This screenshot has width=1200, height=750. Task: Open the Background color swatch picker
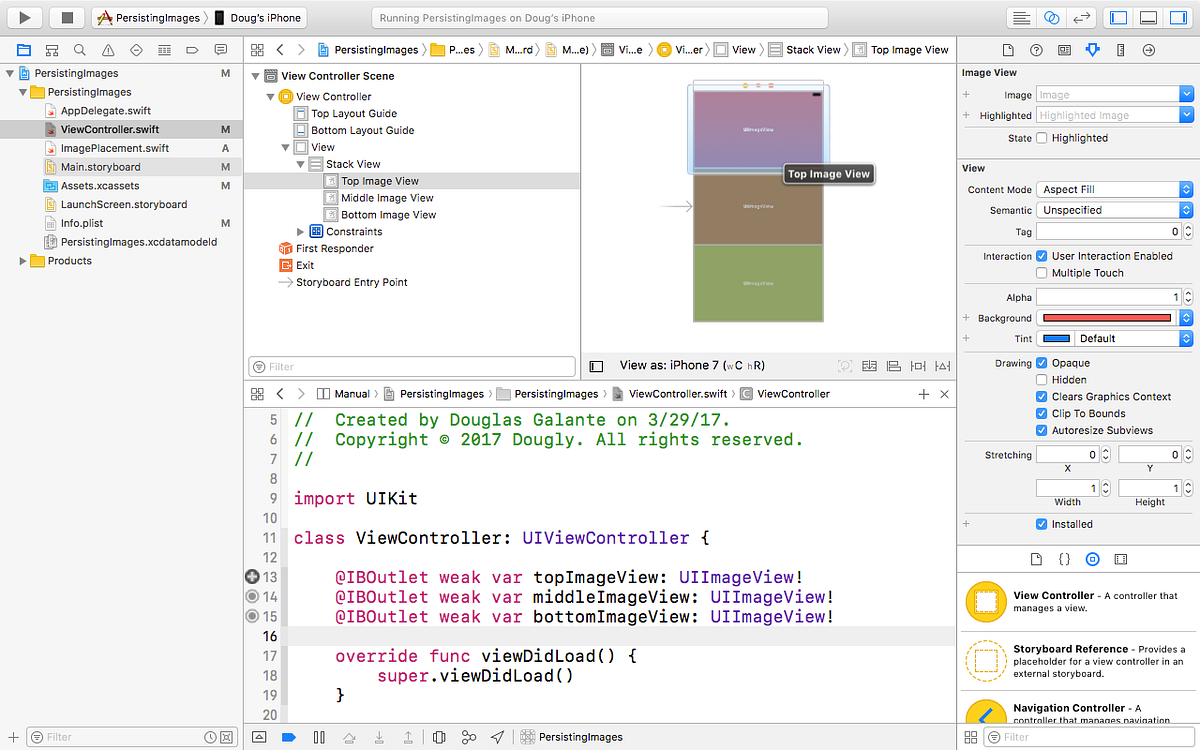click(x=1108, y=317)
